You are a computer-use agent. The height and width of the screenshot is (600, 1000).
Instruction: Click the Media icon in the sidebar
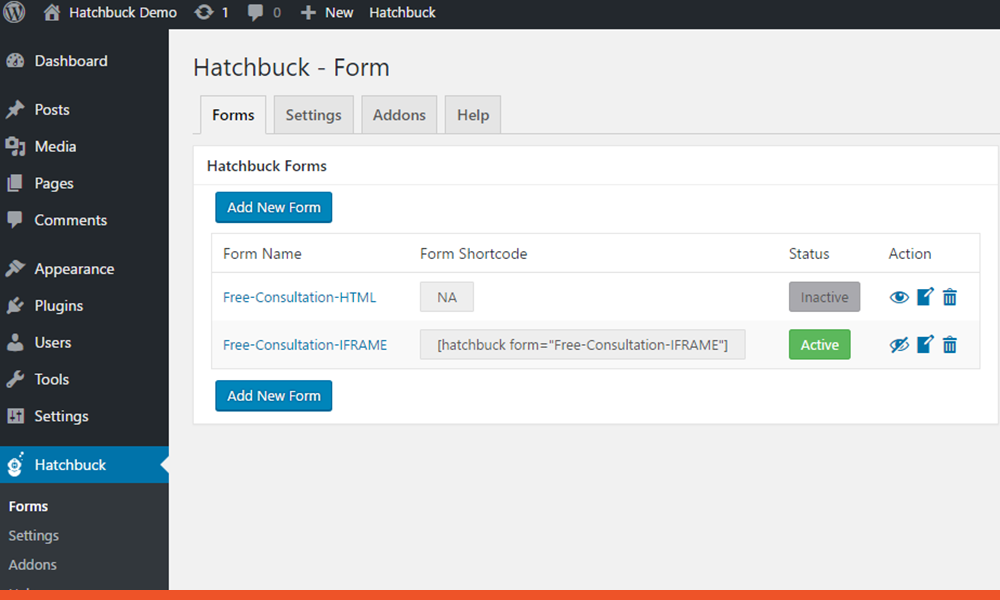[x=15, y=146]
